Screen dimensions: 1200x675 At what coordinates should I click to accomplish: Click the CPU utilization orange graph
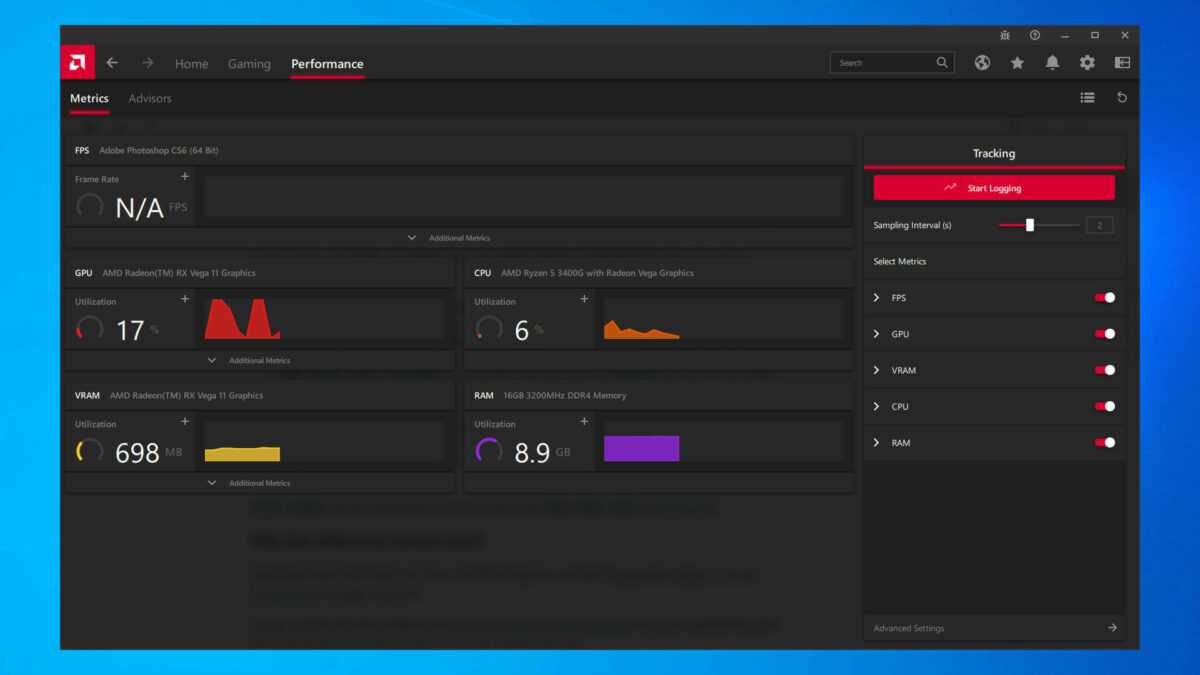pos(725,319)
